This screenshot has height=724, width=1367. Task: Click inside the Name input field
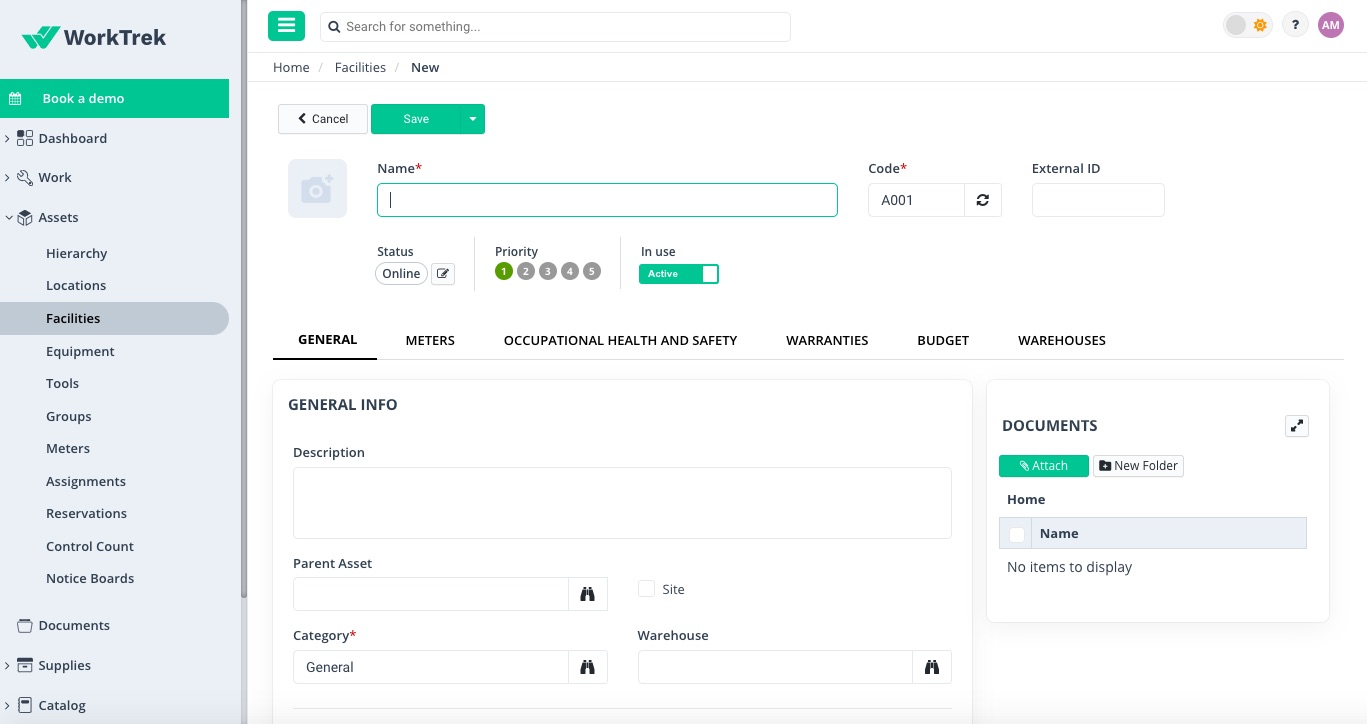(x=607, y=199)
